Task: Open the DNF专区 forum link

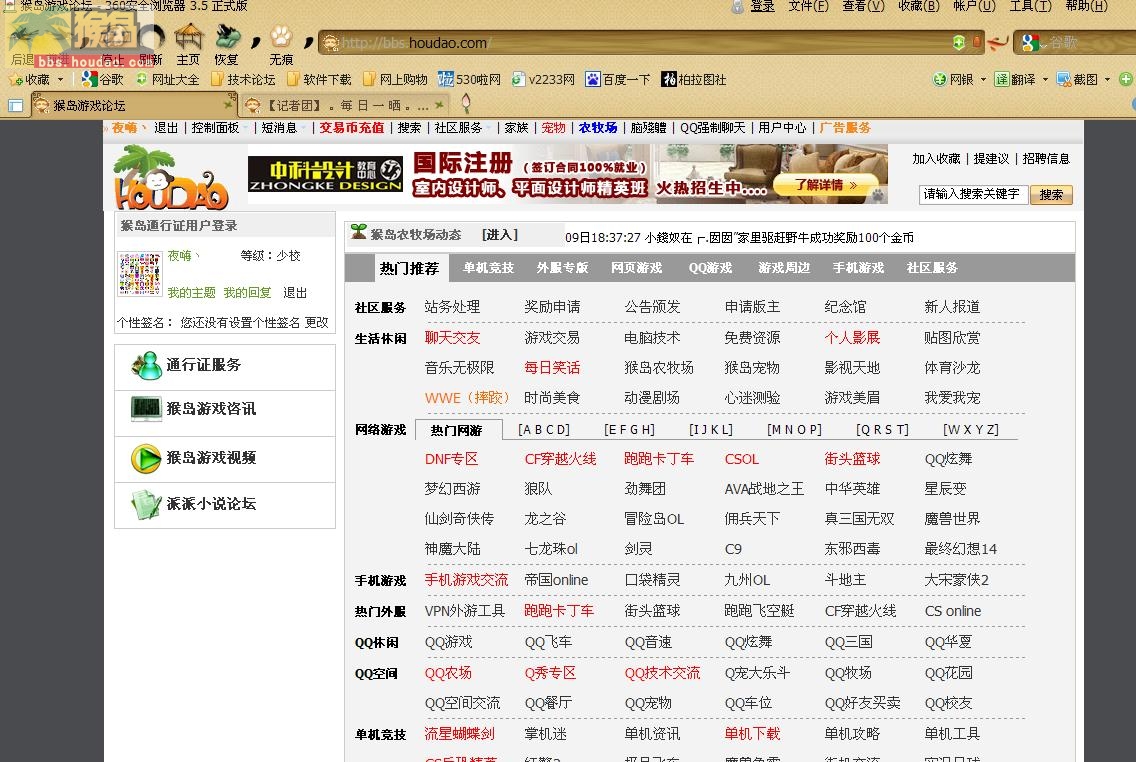Action: pyautogui.click(x=451, y=459)
